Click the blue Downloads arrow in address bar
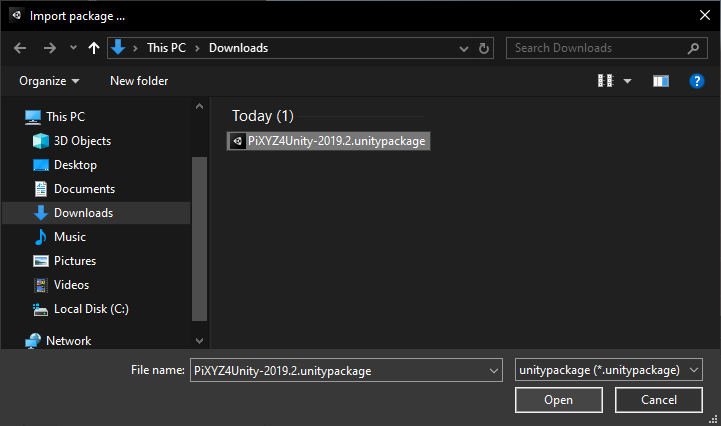Screen dimensions: 721x426 (118, 47)
